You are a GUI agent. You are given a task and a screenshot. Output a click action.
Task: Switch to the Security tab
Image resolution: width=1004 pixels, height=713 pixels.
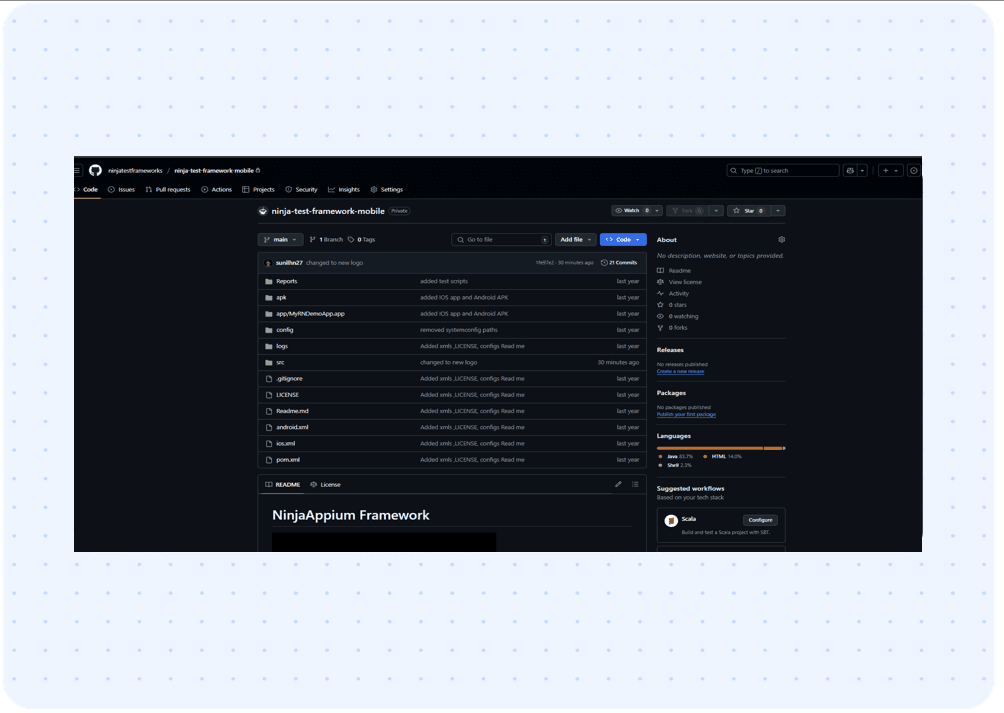click(x=301, y=189)
